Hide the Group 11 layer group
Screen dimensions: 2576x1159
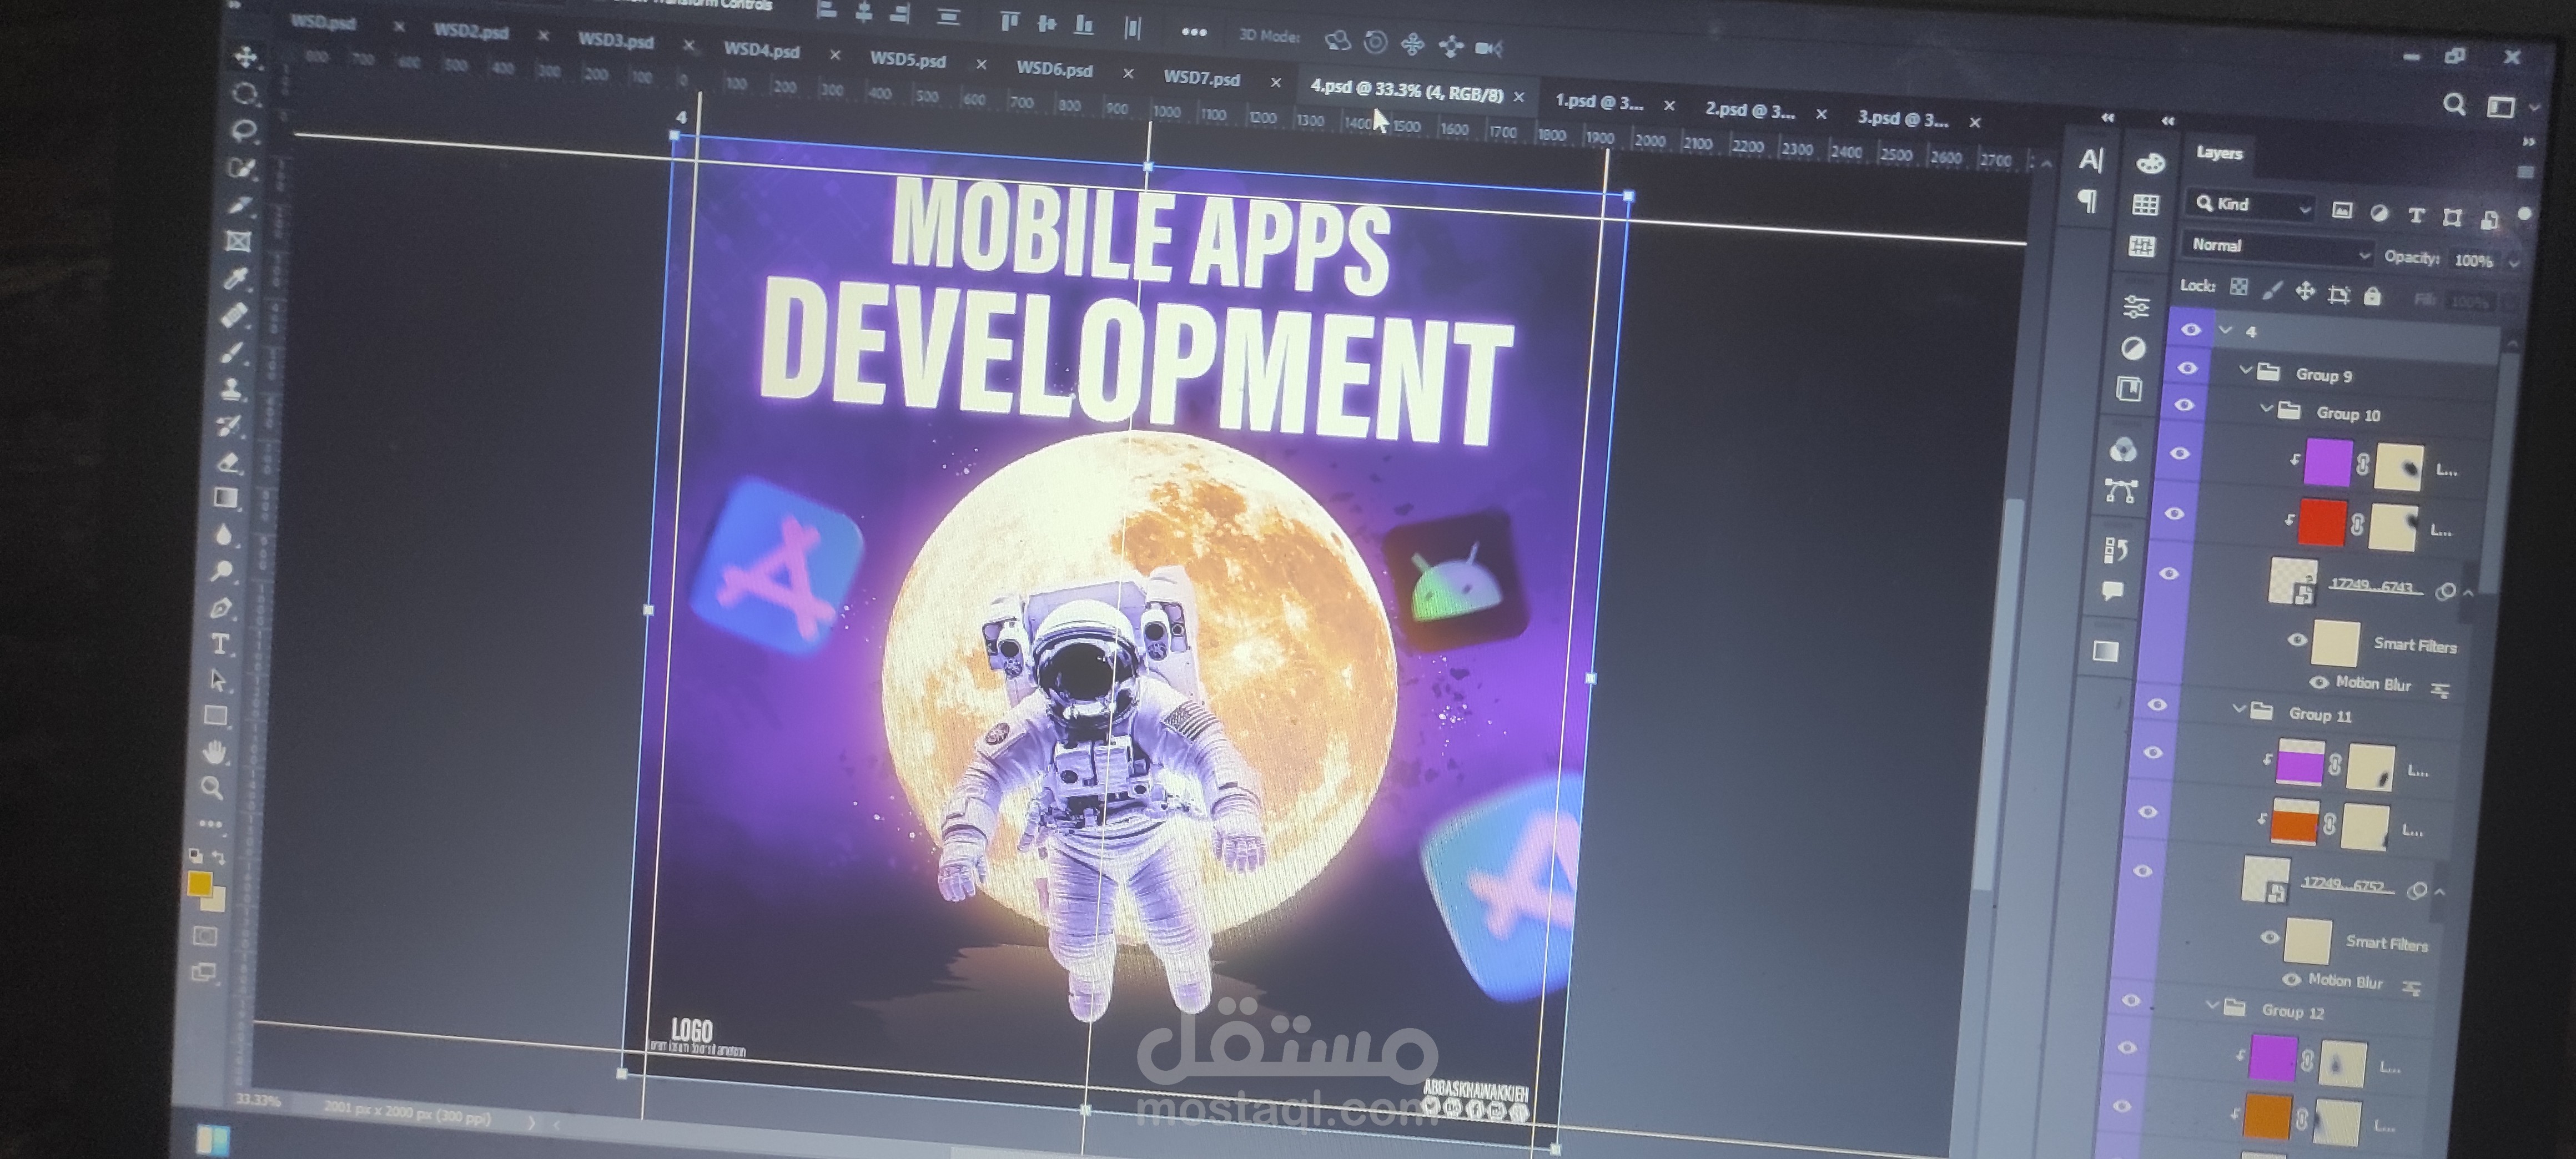click(x=2157, y=705)
